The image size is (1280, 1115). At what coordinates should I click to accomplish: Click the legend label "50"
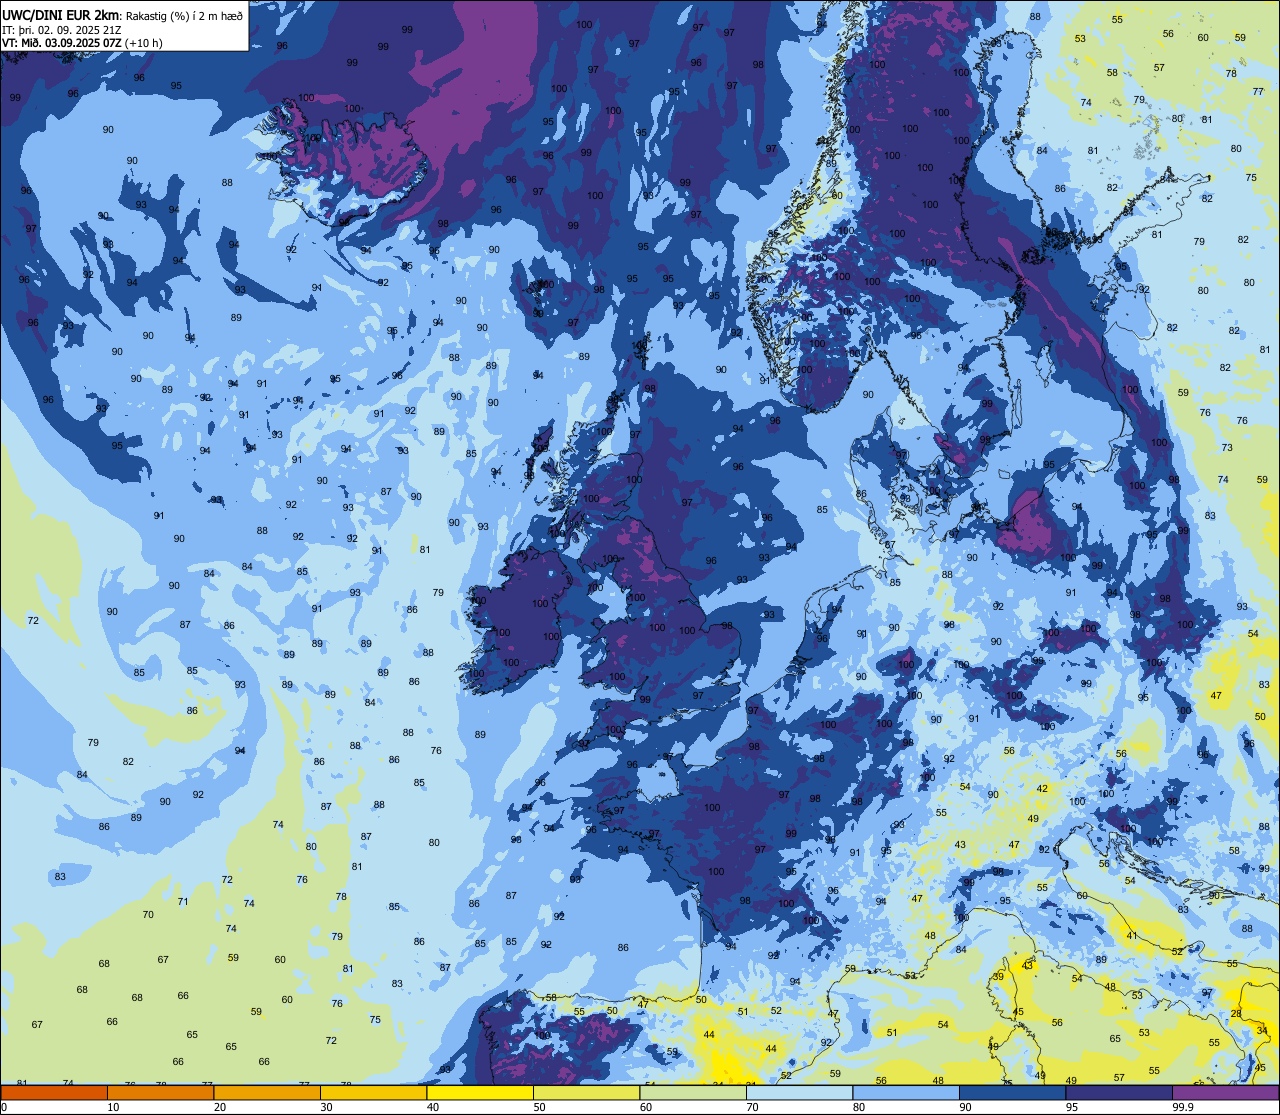click(539, 1107)
